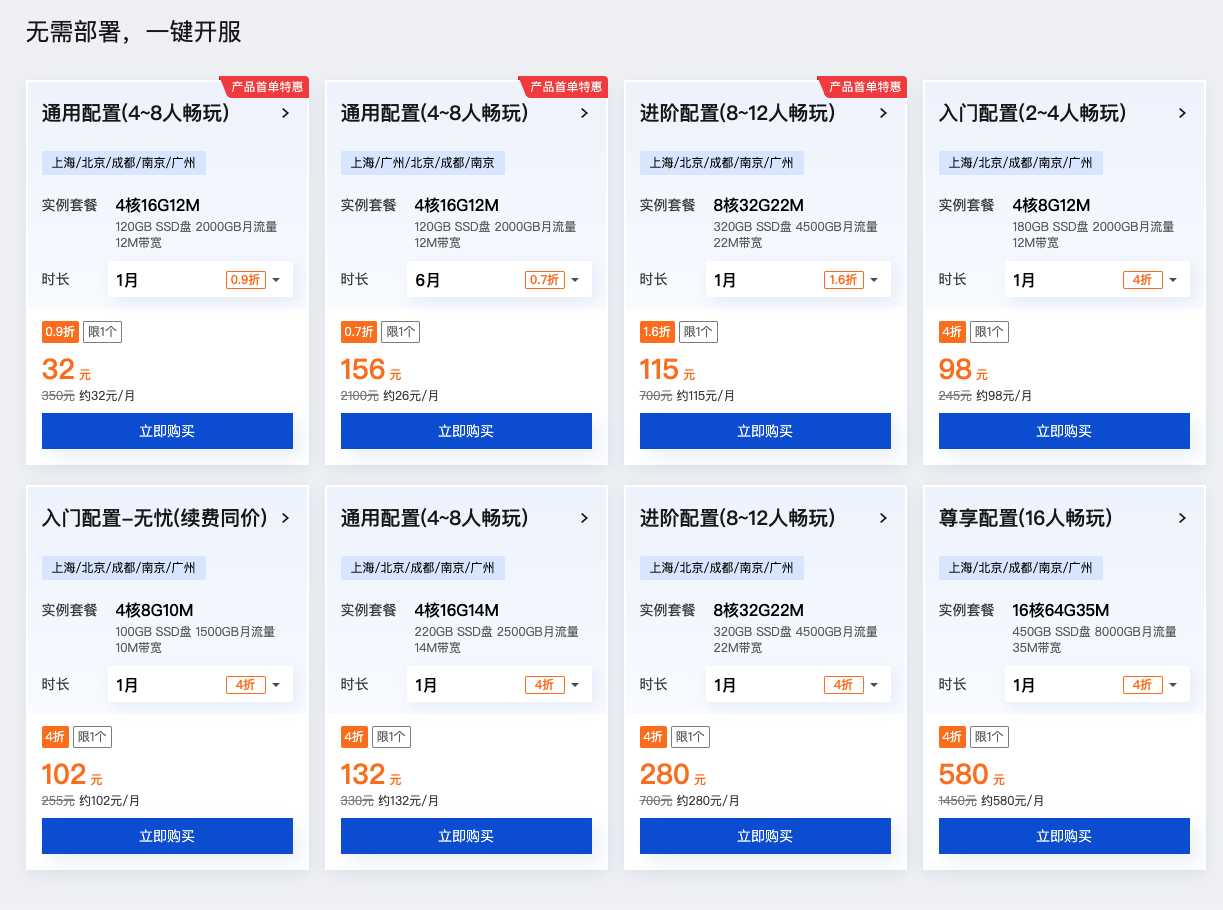Open arrow beside 入门配置-无忧(续费同价)

coord(285,518)
